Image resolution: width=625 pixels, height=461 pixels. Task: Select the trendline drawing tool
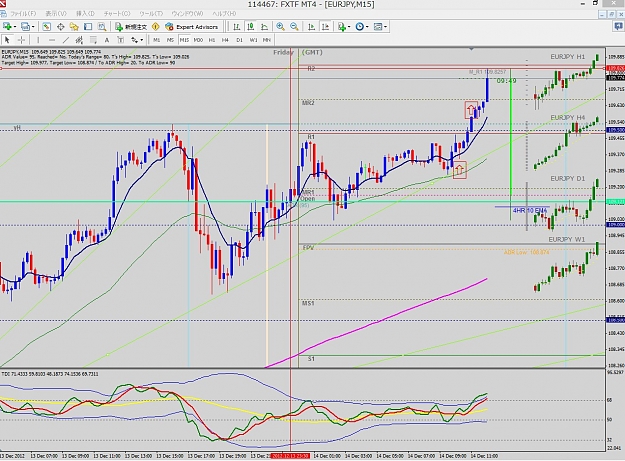66,40
